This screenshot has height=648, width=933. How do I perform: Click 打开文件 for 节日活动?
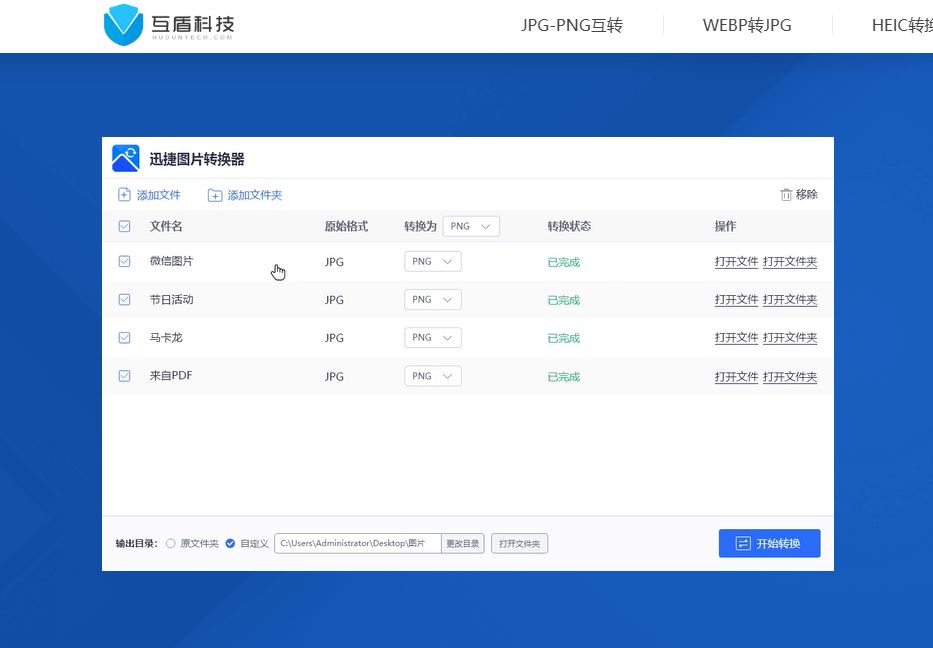(x=736, y=300)
